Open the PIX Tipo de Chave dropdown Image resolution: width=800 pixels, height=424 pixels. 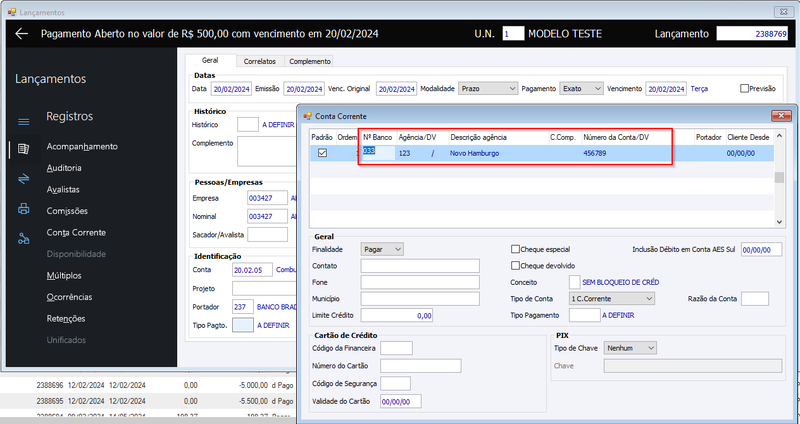click(630, 348)
